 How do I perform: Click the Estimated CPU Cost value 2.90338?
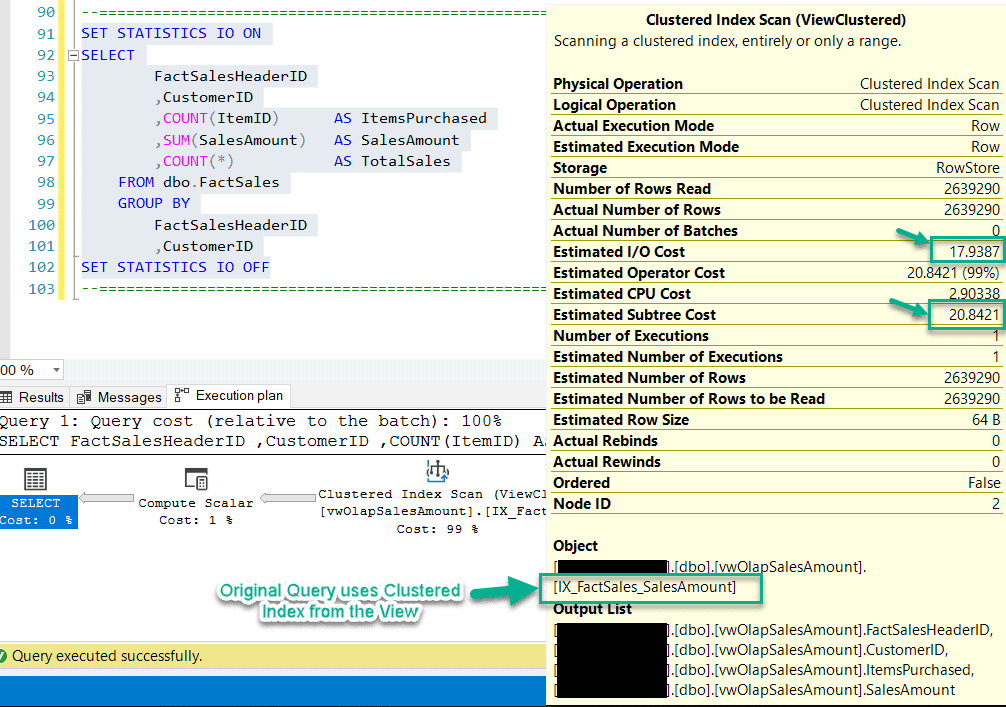(974, 294)
